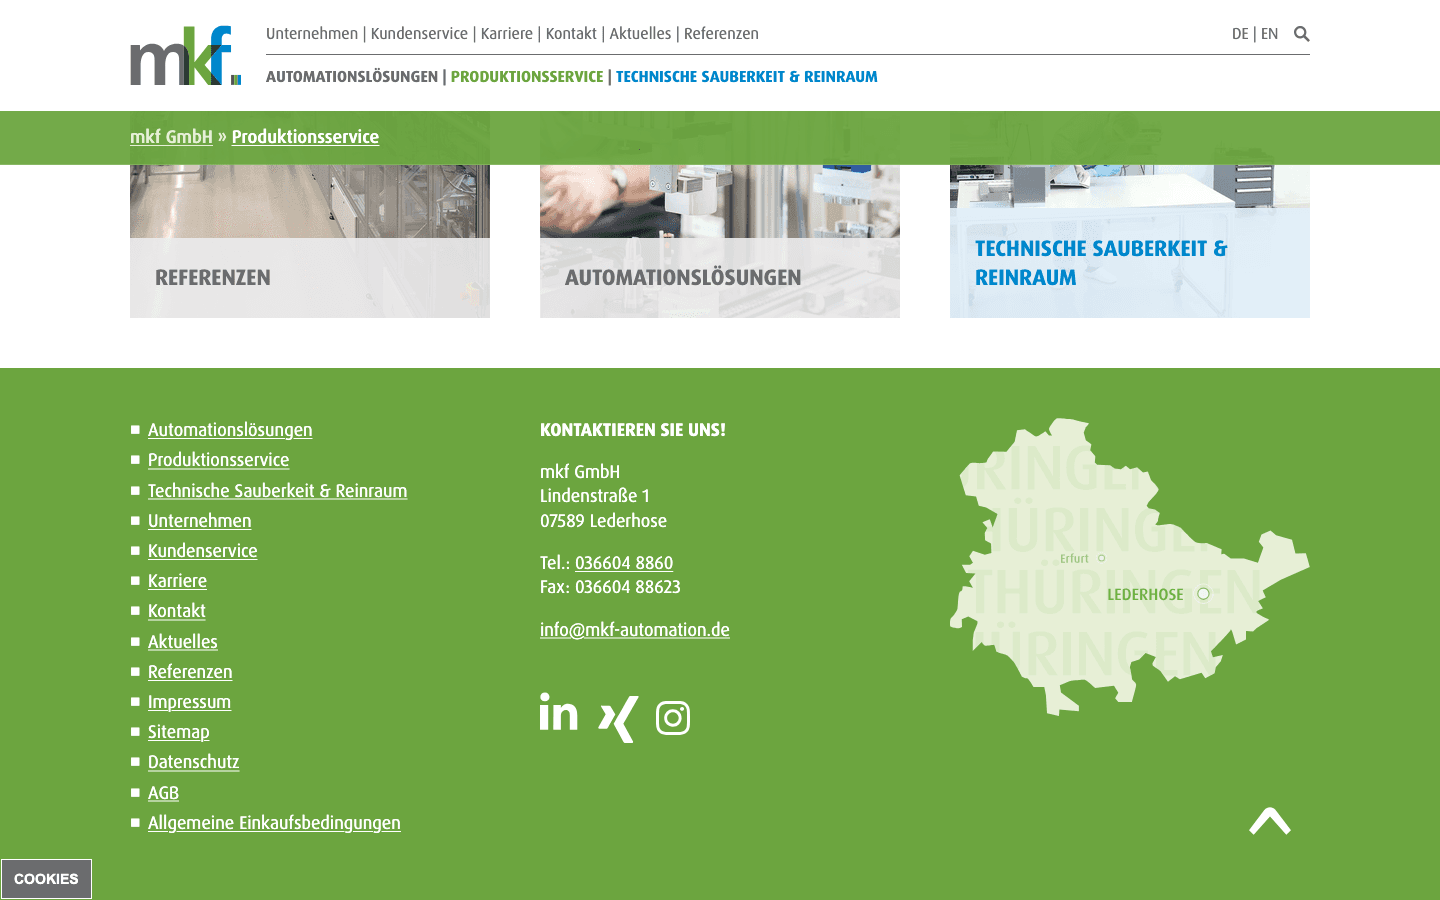Screen dimensions: 1440x900
Task: Open the Xing social icon
Action: coord(616,717)
